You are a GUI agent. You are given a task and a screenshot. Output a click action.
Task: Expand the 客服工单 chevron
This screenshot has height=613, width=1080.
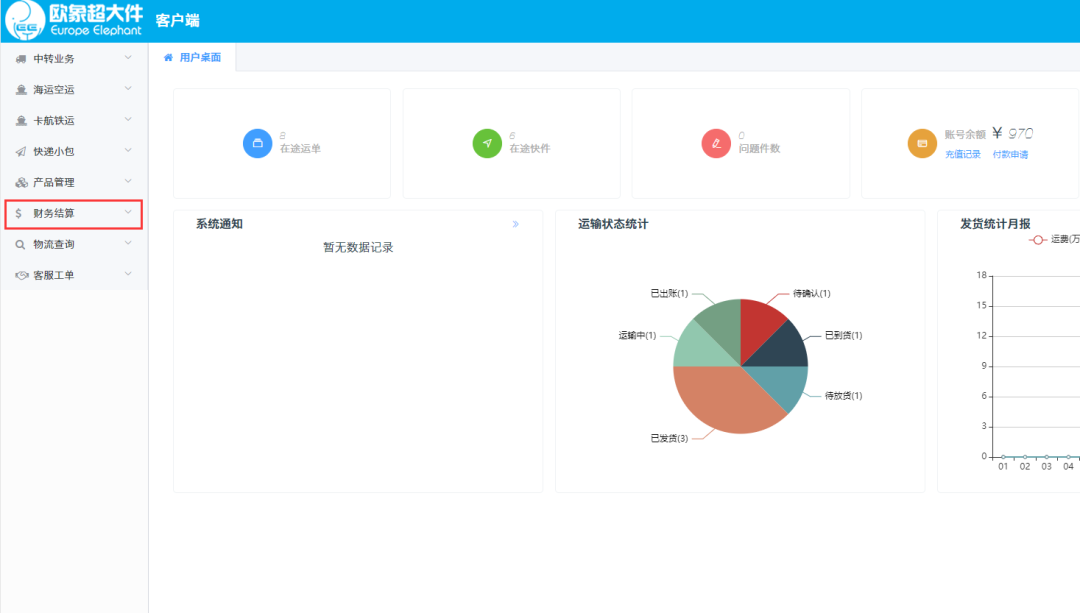coord(128,274)
